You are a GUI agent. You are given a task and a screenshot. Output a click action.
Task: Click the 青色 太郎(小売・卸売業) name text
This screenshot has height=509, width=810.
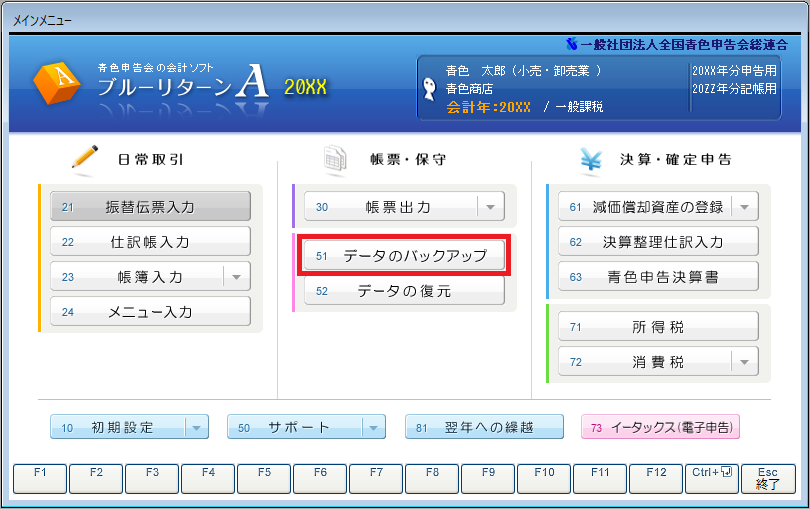click(523, 71)
